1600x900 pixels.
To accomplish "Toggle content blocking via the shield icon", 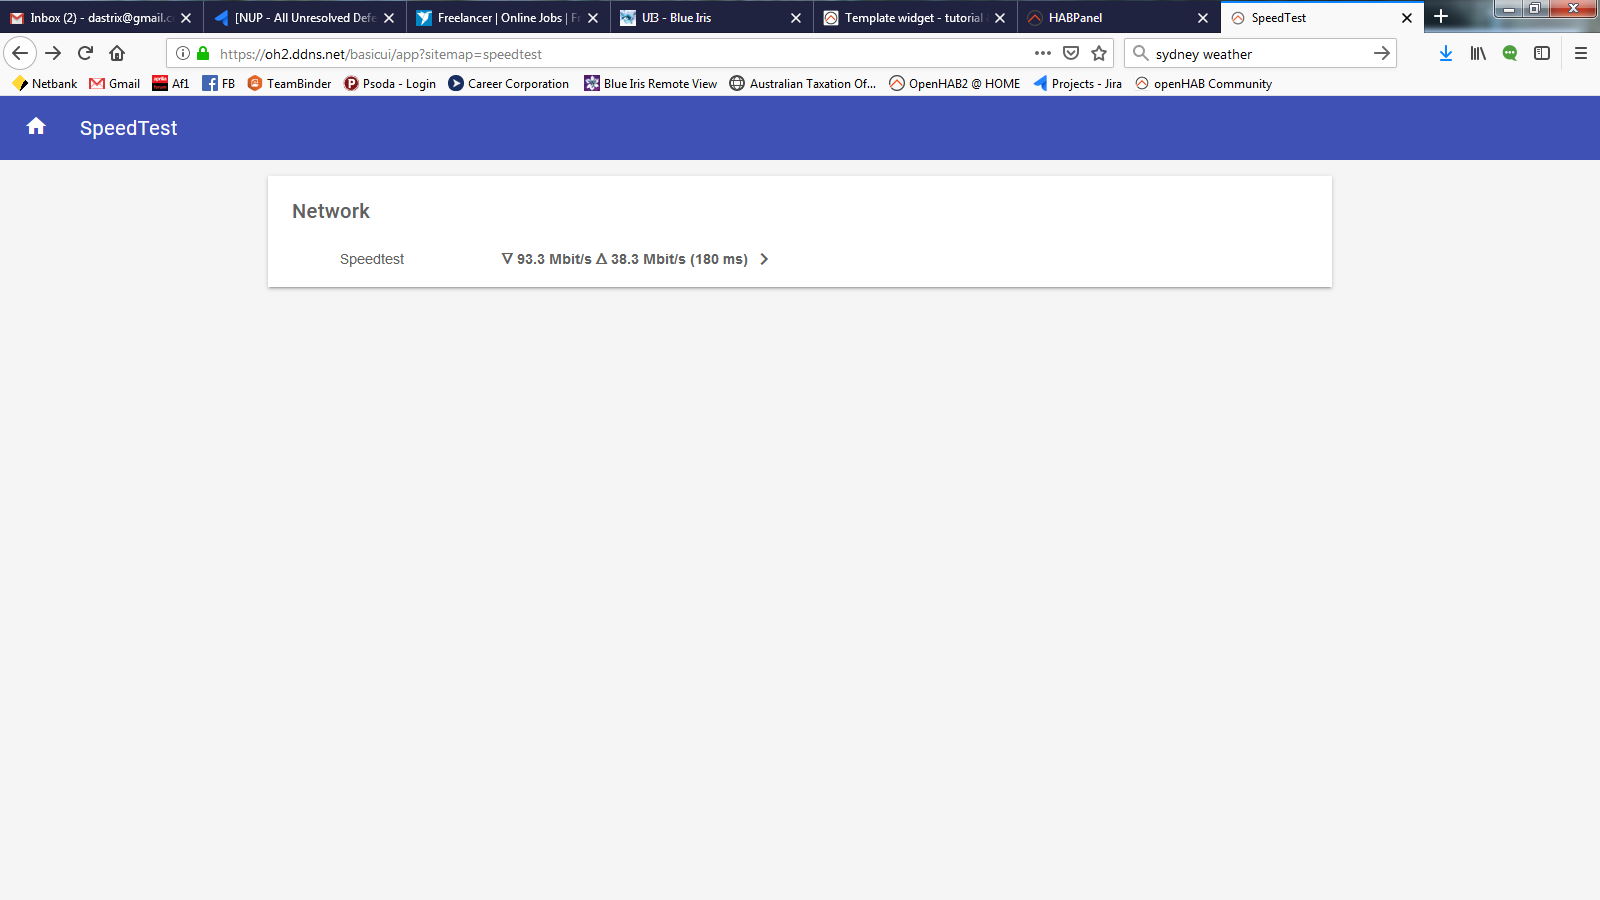I will (1070, 53).
